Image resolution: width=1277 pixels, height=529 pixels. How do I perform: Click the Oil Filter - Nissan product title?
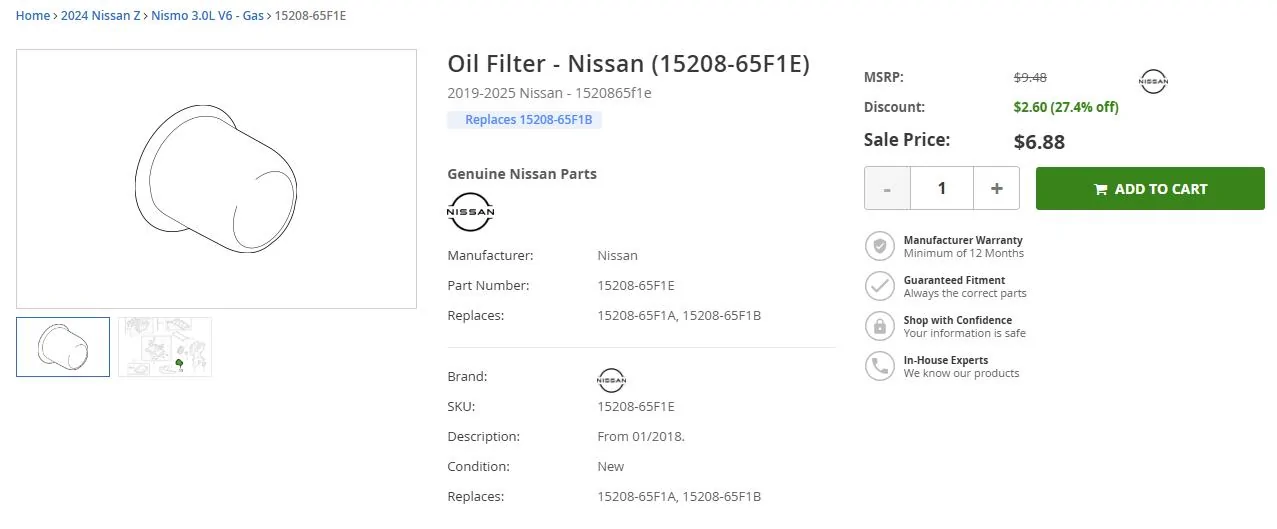628,64
